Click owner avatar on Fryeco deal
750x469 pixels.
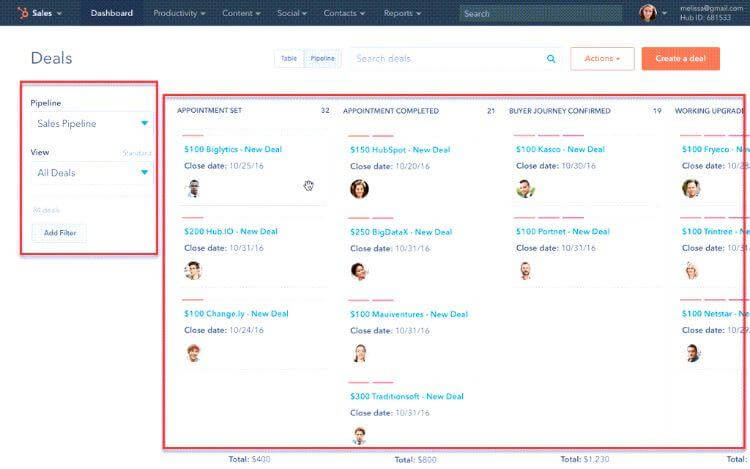pos(691,188)
